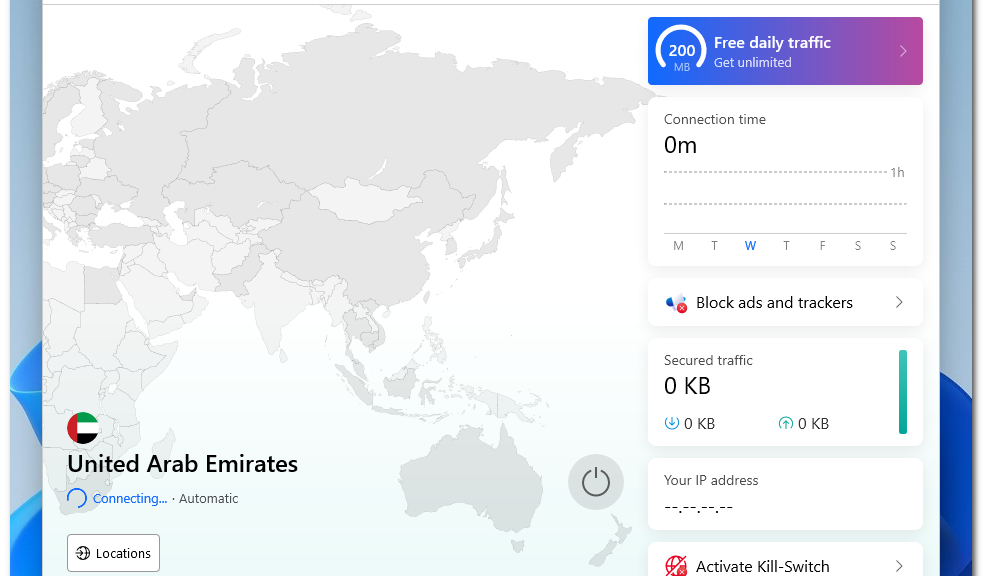This screenshot has width=983, height=576.
Task: Click the download traffic arrow icon
Action: coord(672,424)
